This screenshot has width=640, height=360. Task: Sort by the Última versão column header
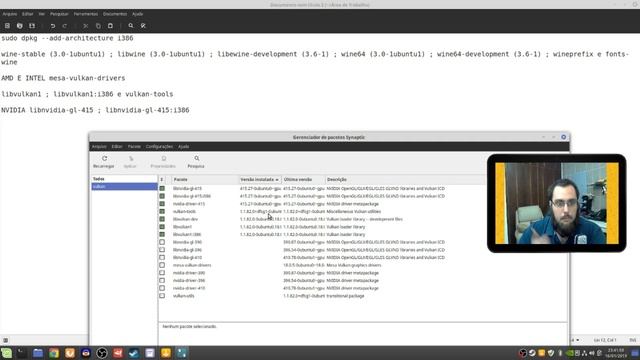(303, 180)
